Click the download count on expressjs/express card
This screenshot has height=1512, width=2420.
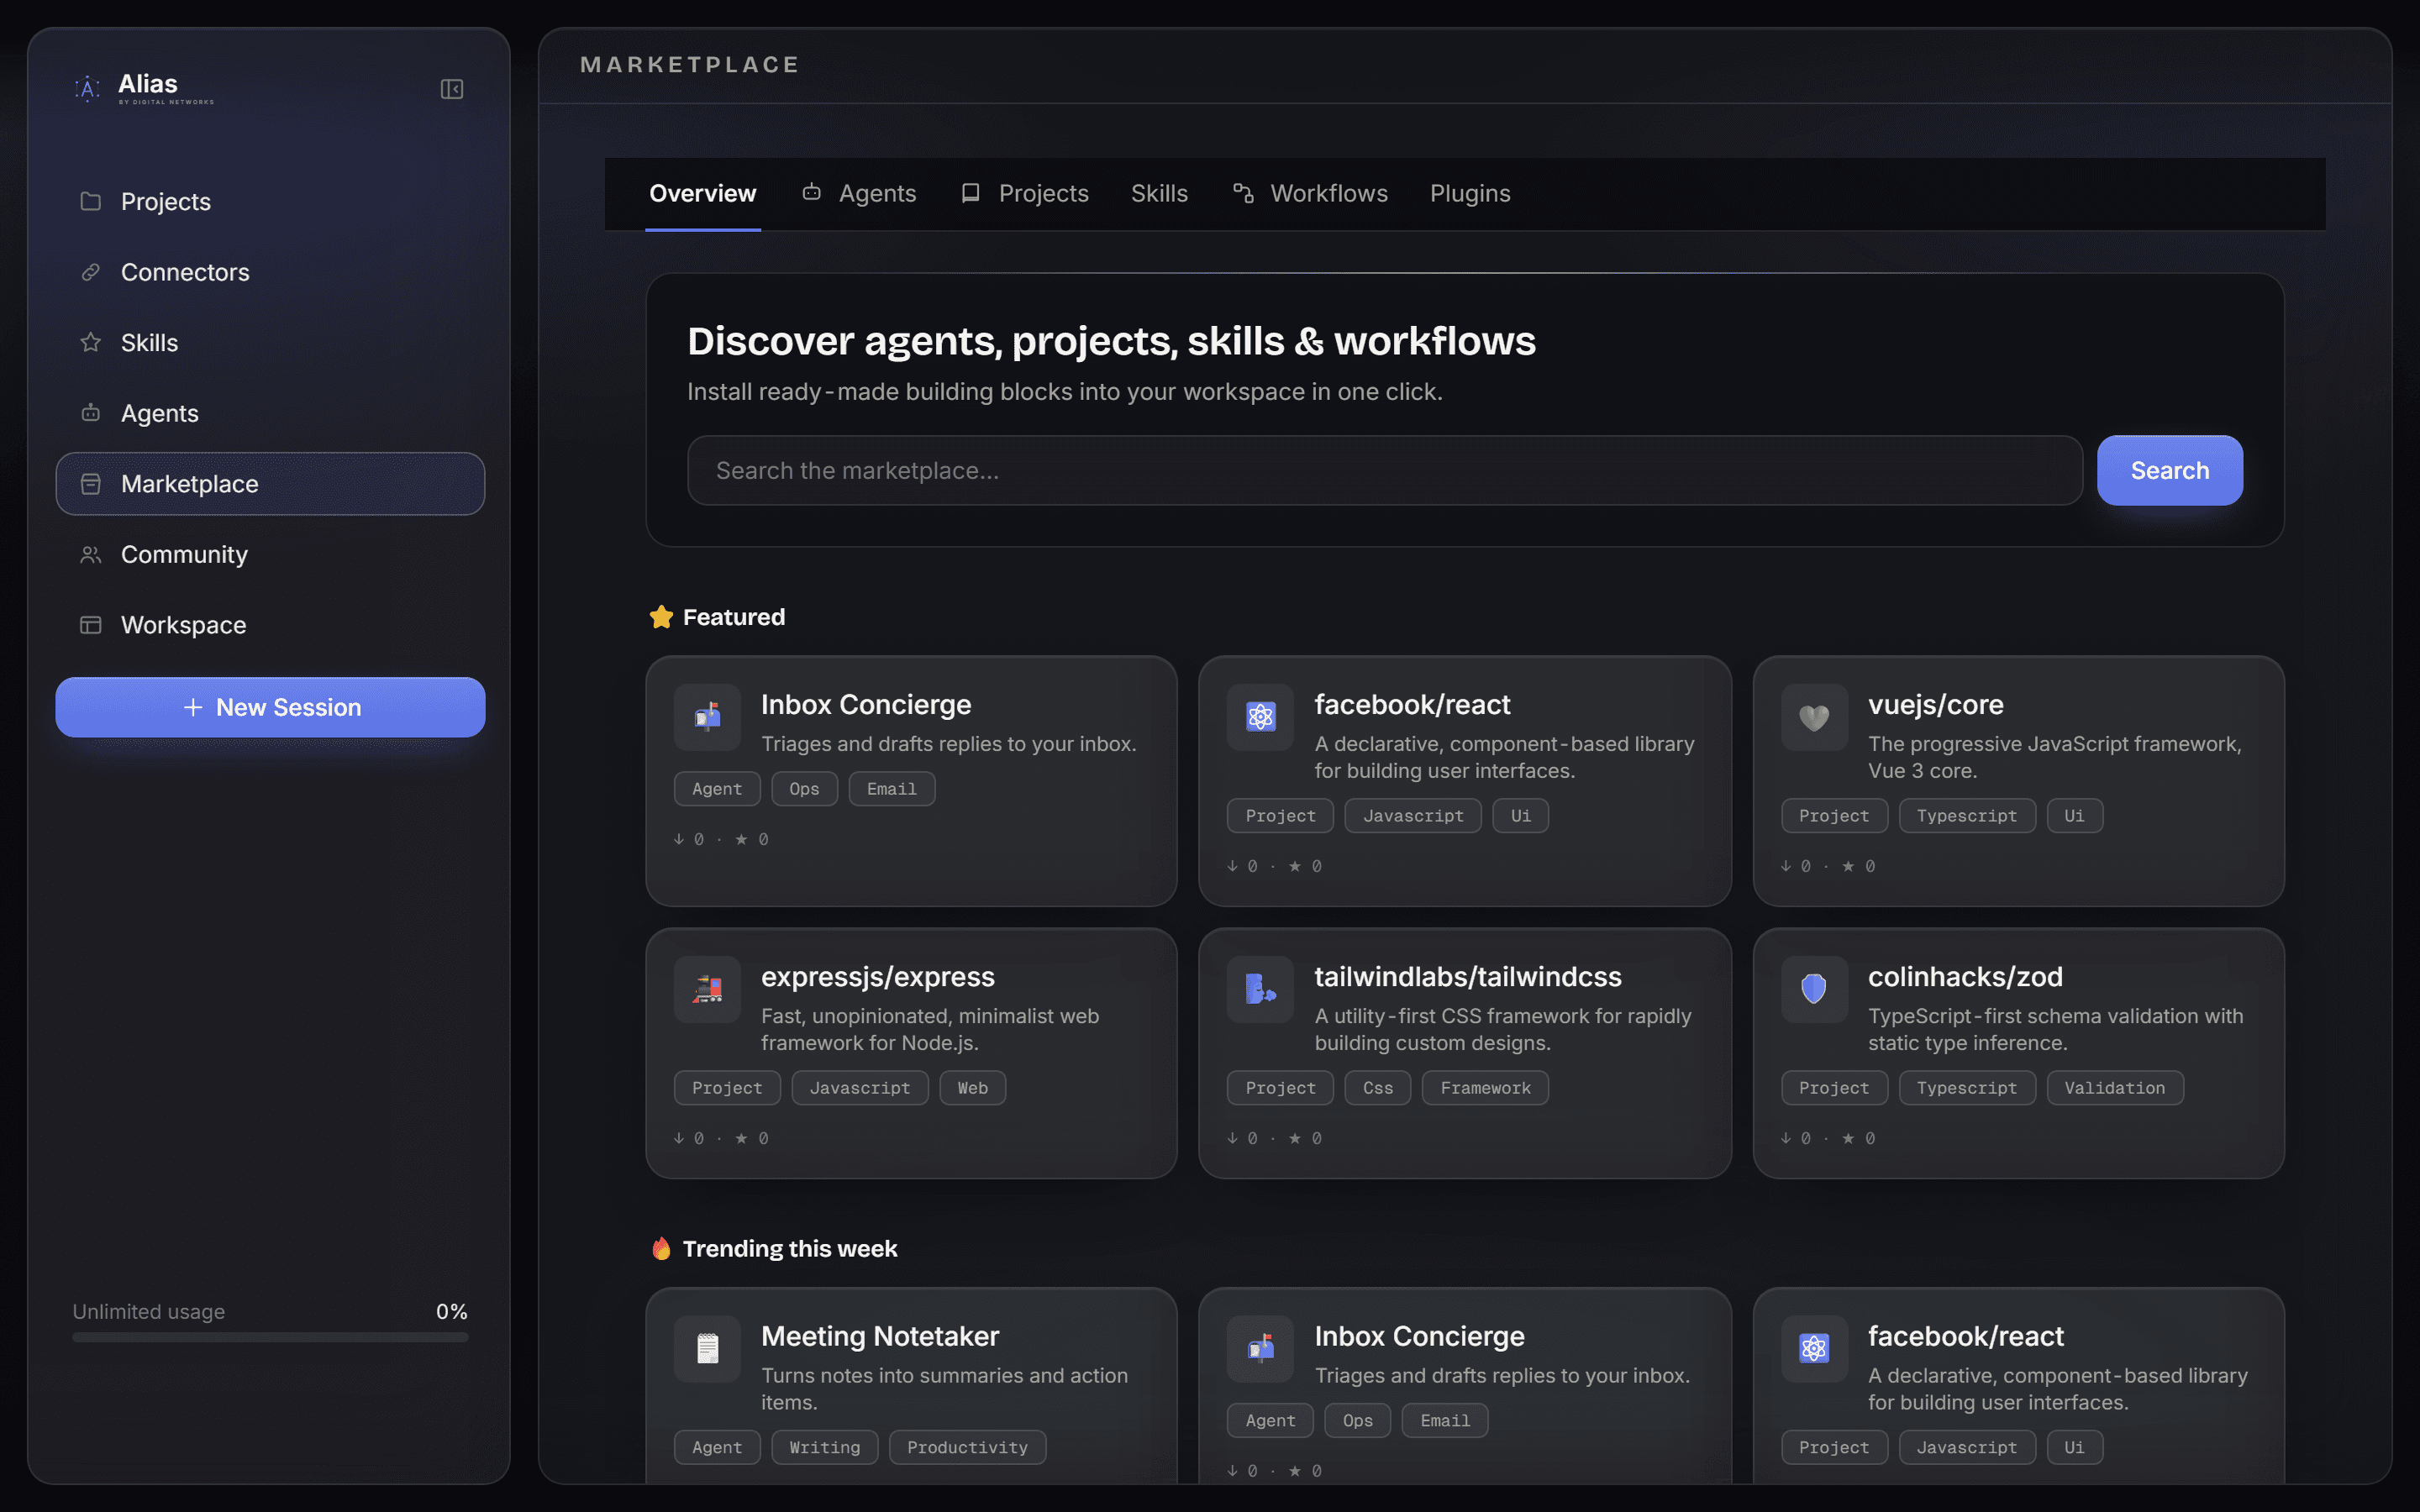pyautogui.click(x=689, y=1138)
